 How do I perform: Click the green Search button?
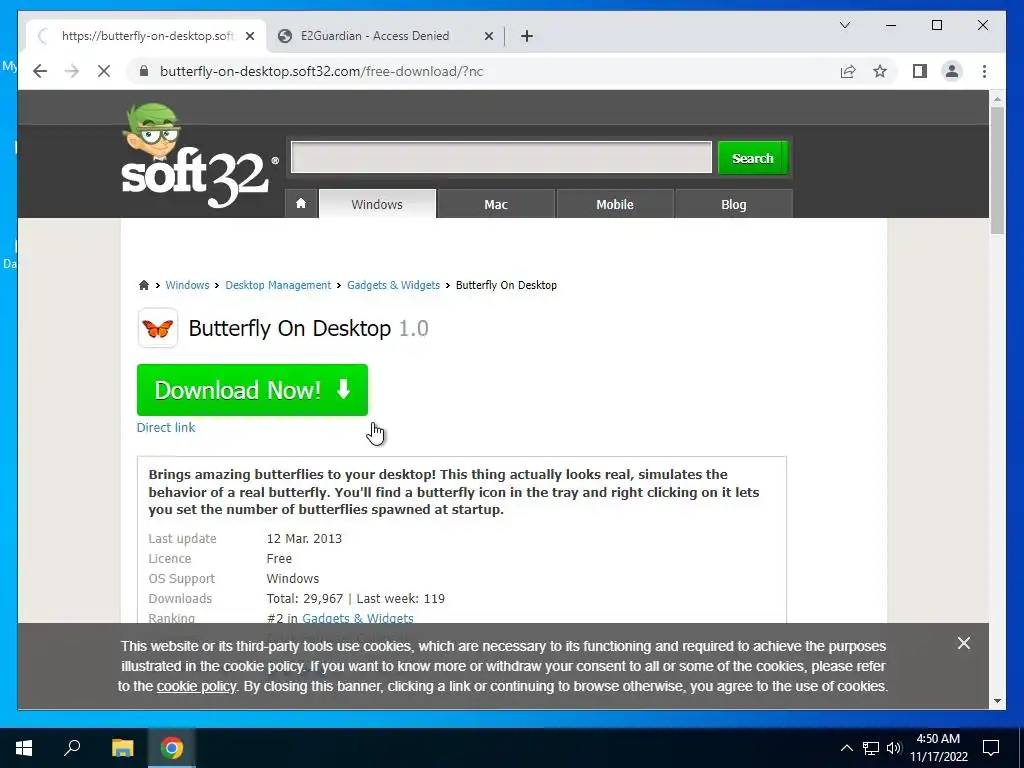tap(752, 158)
